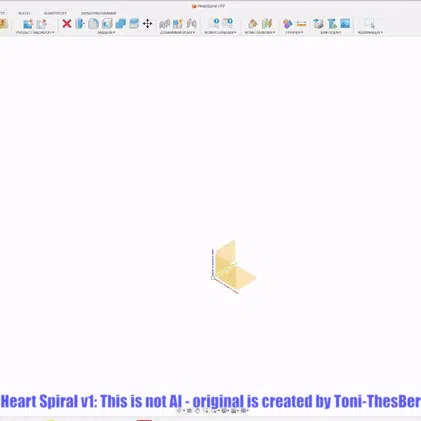Click the Pan hand icon in navigation bar
This screenshot has width=421, height=421.
(x=197, y=411)
